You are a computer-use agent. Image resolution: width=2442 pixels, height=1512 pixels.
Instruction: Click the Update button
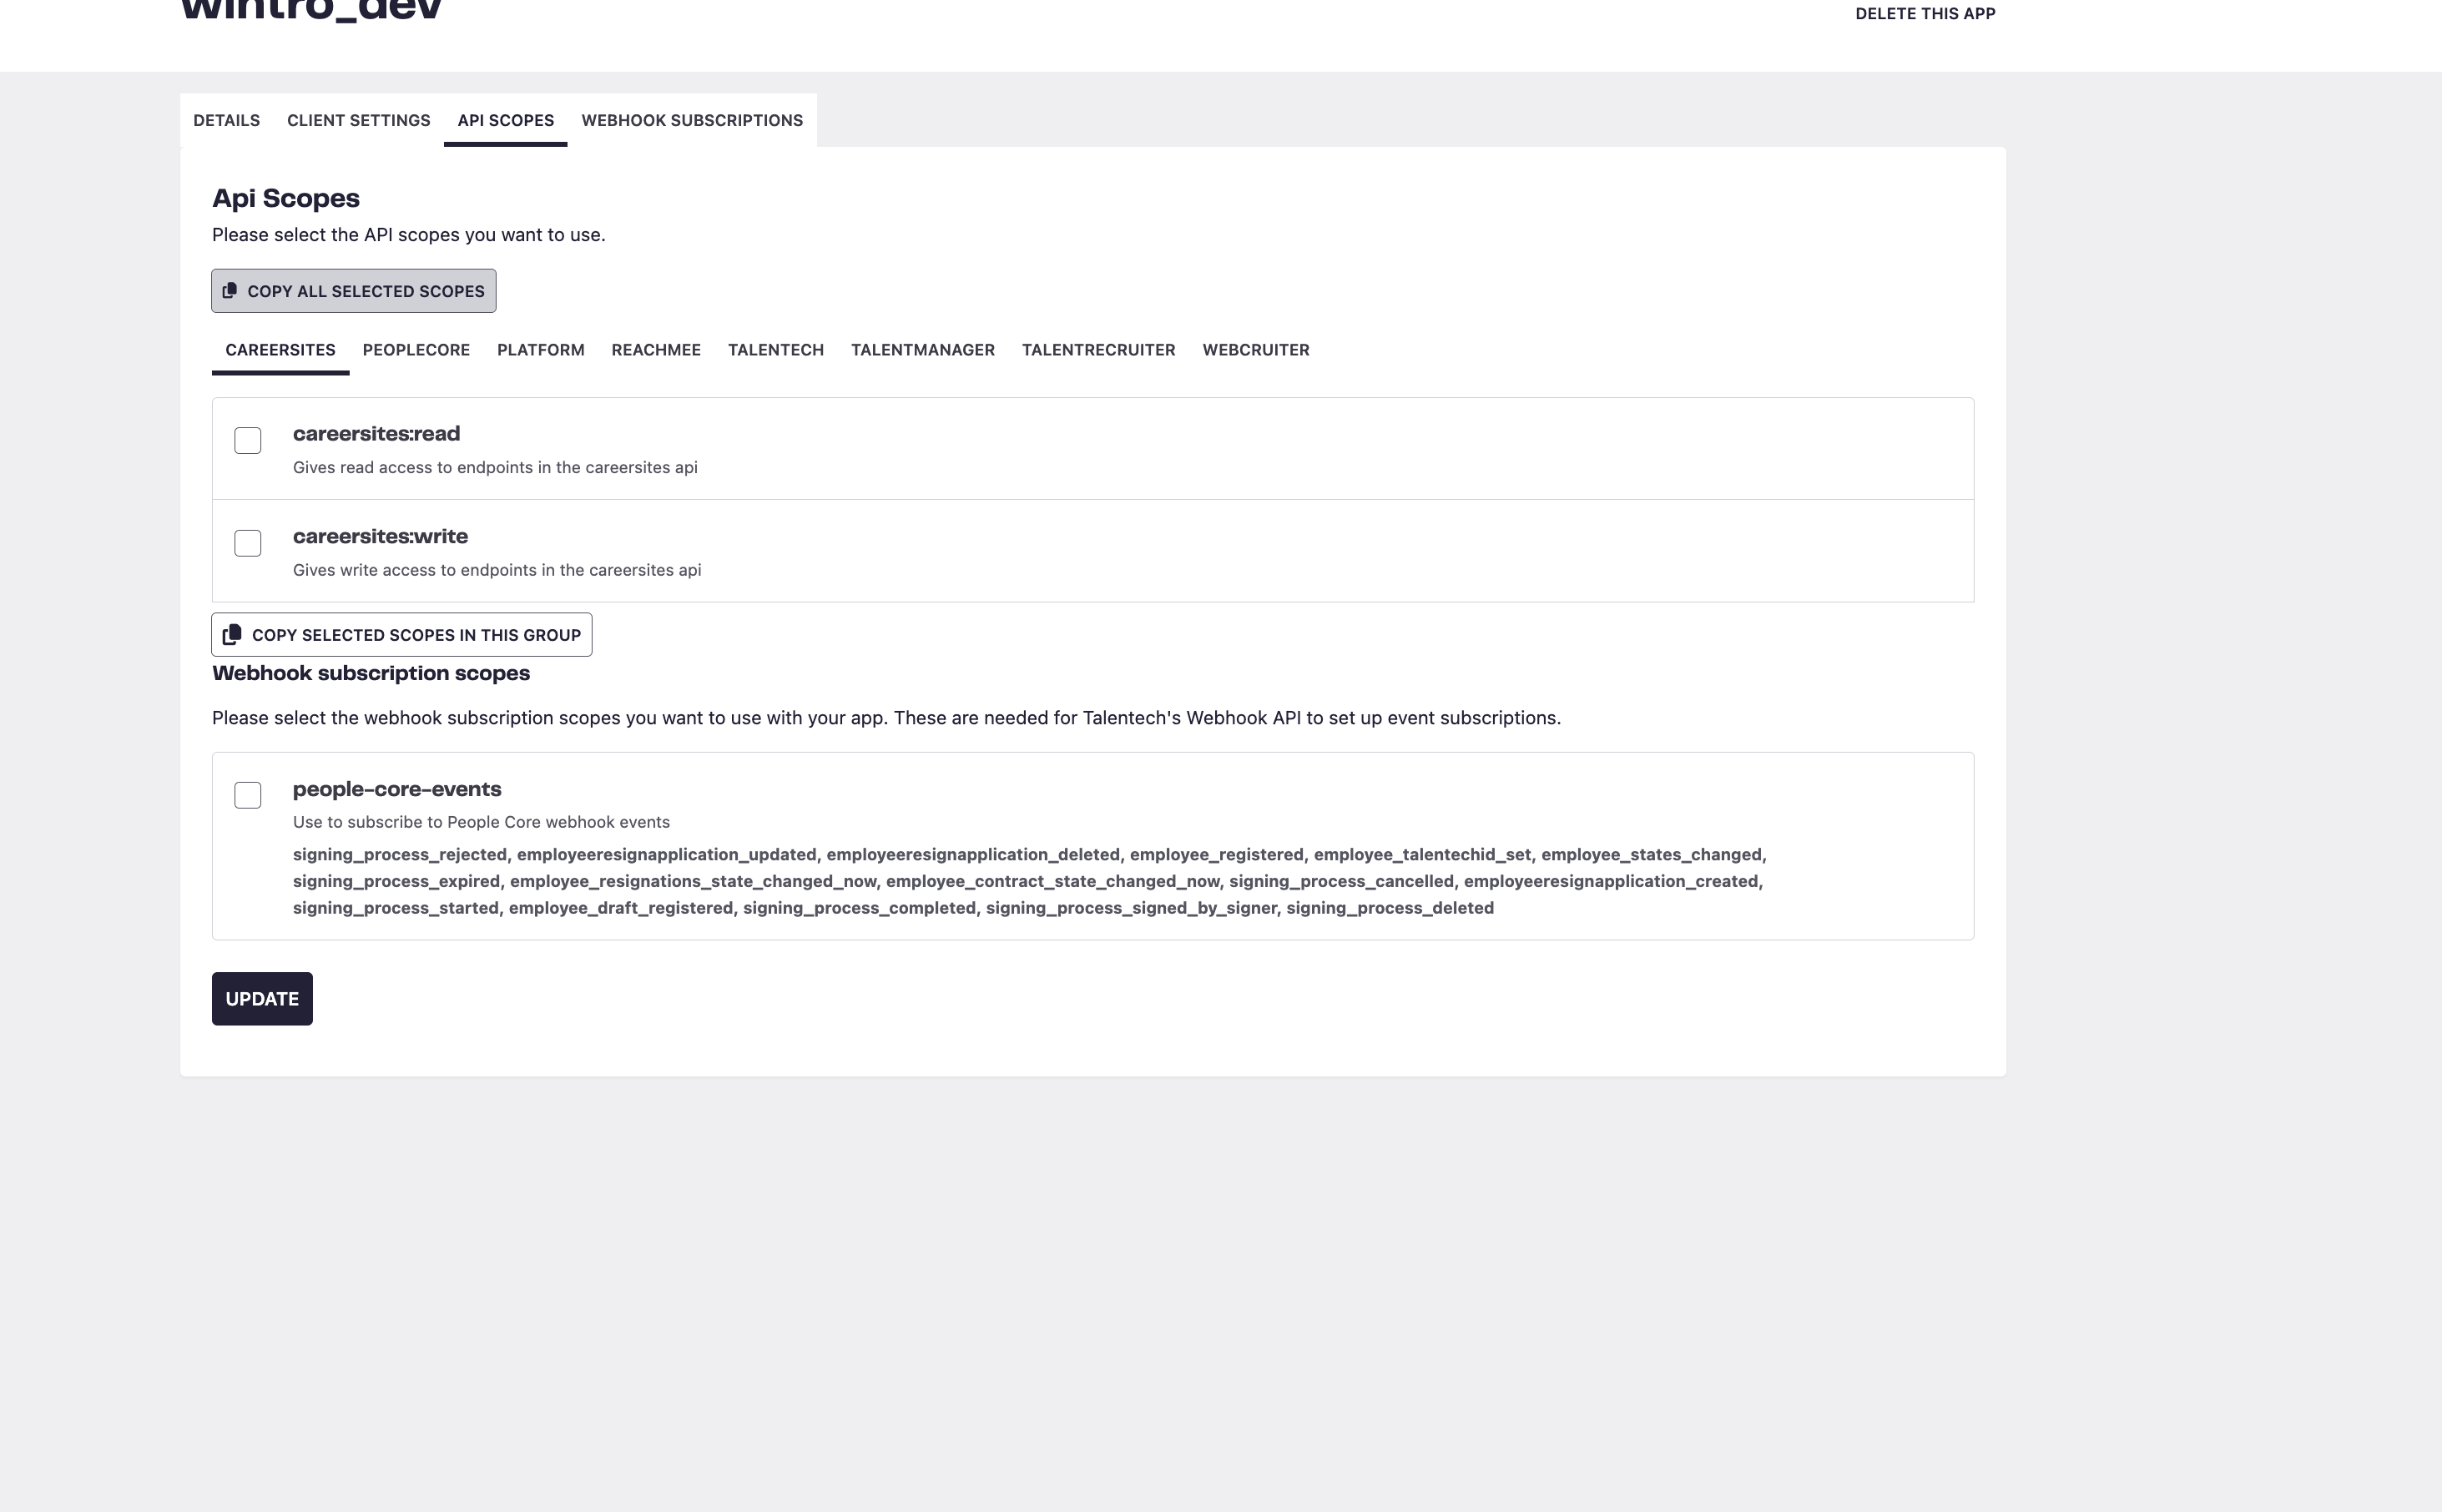(262, 998)
